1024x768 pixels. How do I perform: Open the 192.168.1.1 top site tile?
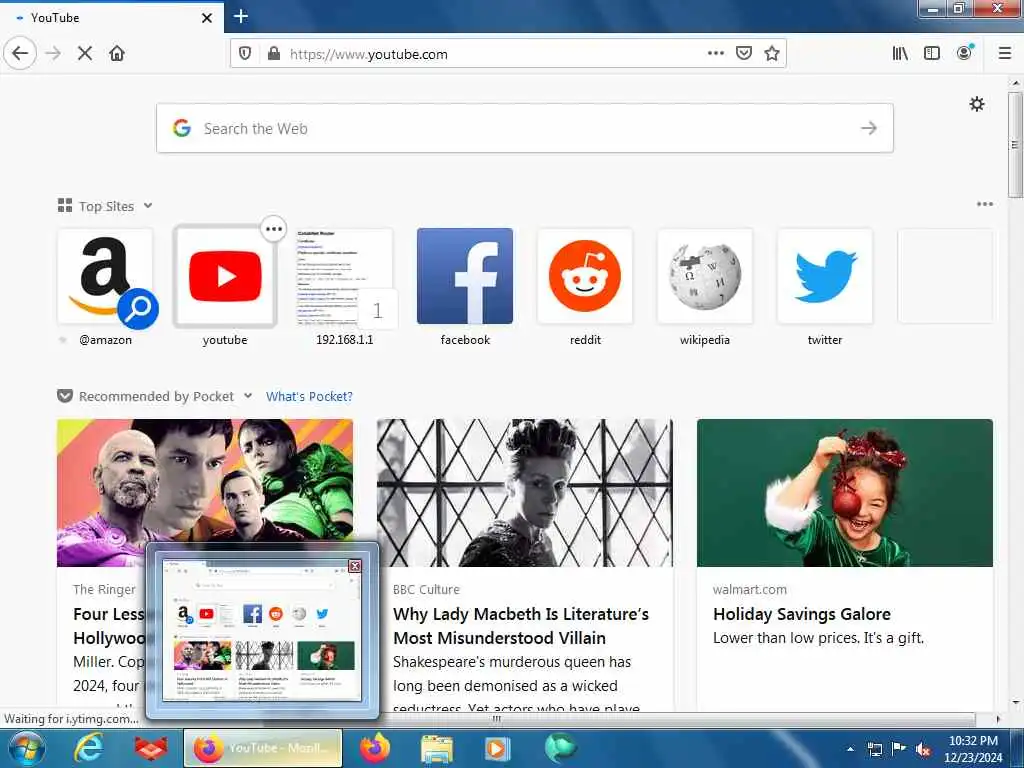[x=345, y=276]
